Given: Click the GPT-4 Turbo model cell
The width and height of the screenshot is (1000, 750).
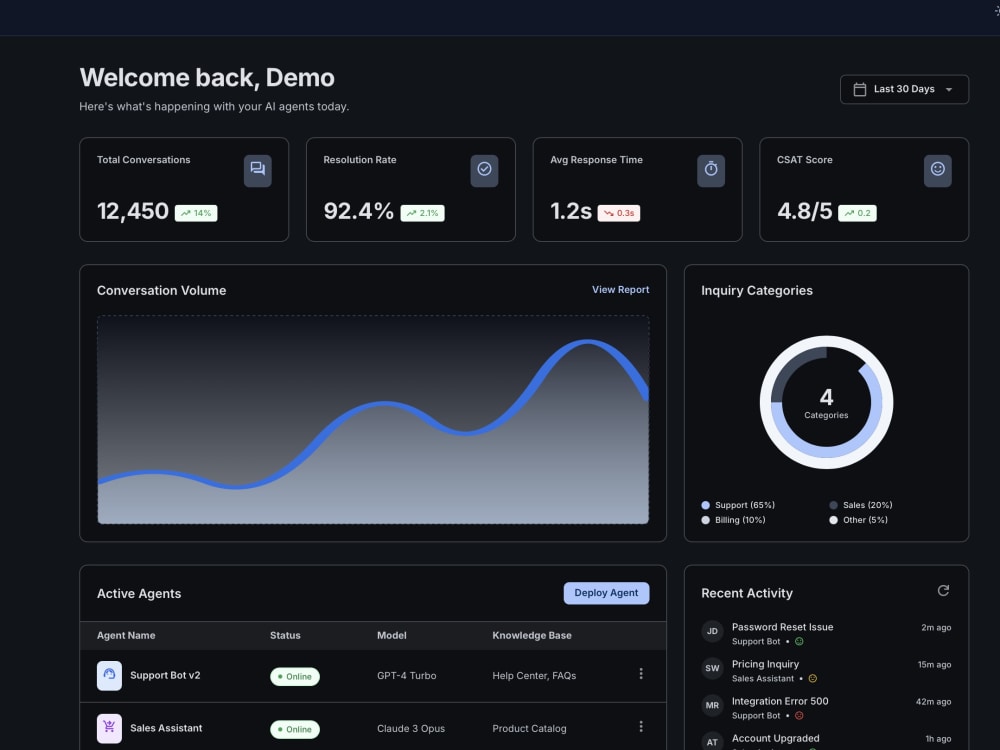Looking at the screenshot, I should click(x=406, y=676).
